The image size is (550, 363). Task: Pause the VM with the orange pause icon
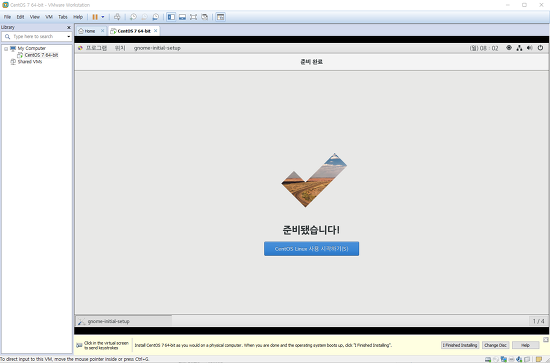pos(95,17)
